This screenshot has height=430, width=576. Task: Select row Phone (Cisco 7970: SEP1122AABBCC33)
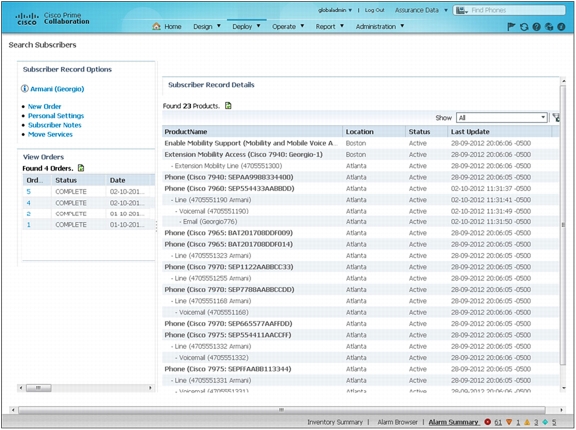click(361, 267)
